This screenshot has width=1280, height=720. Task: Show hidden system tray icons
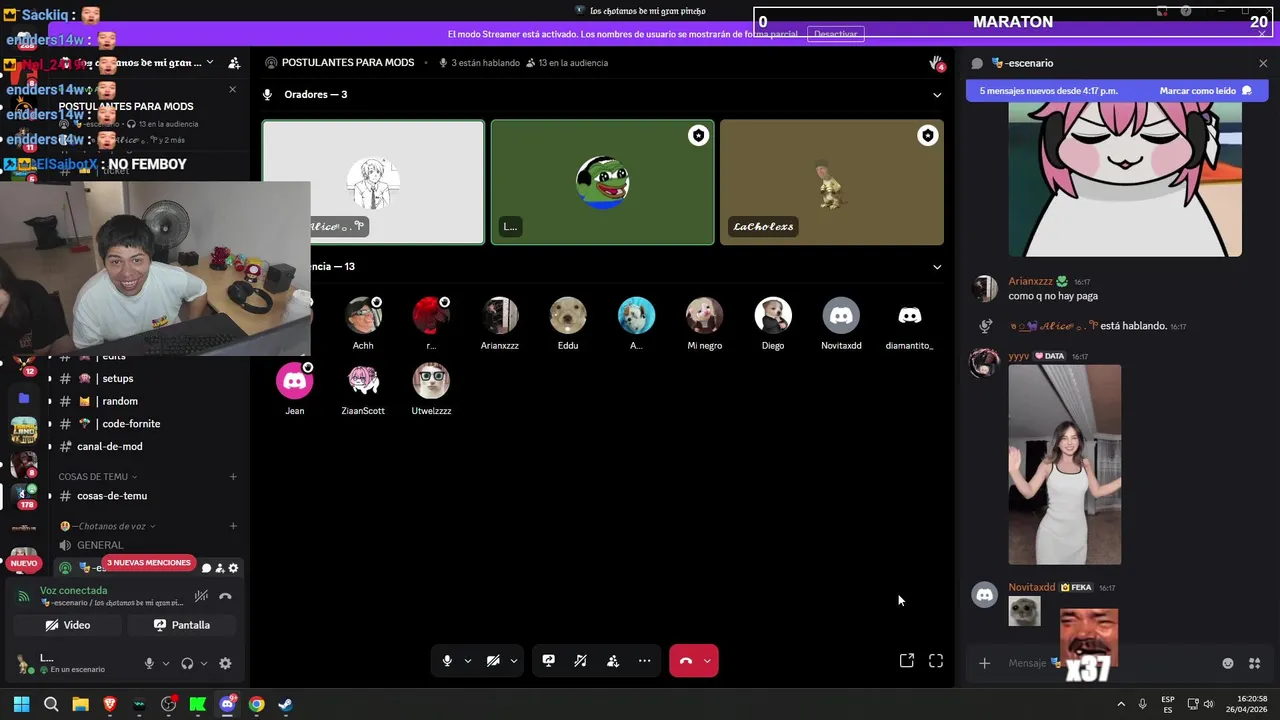[x=1121, y=704]
